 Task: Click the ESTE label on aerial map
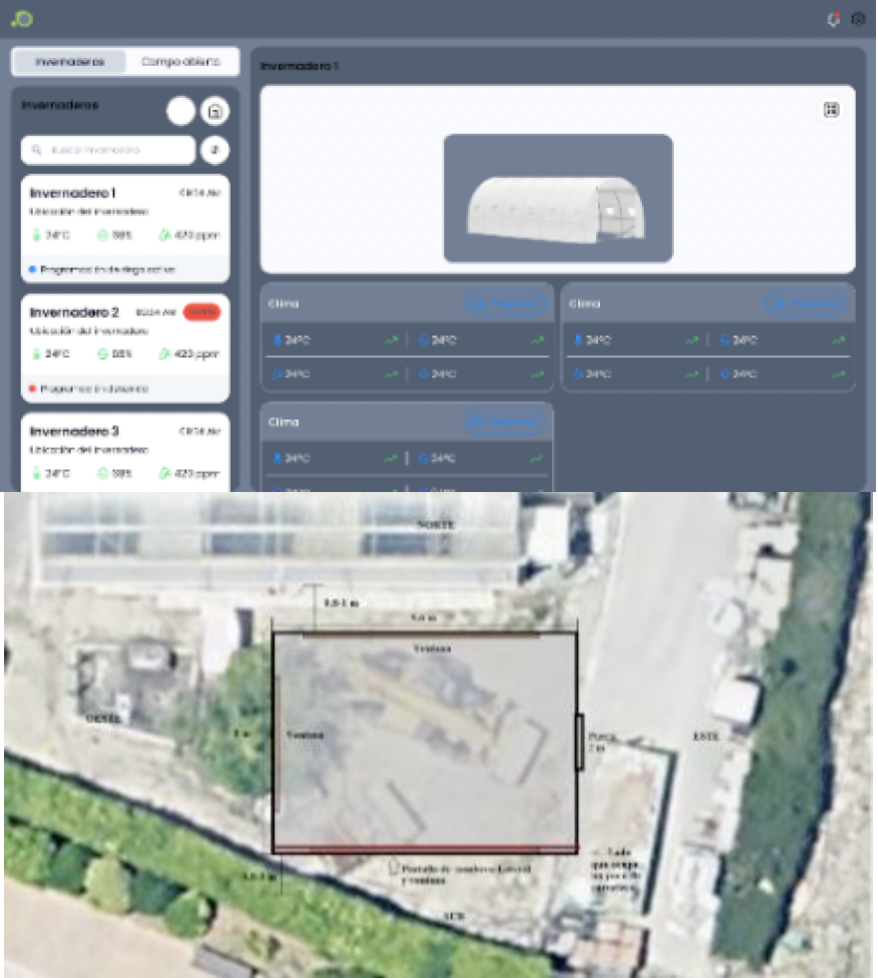(705, 736)
